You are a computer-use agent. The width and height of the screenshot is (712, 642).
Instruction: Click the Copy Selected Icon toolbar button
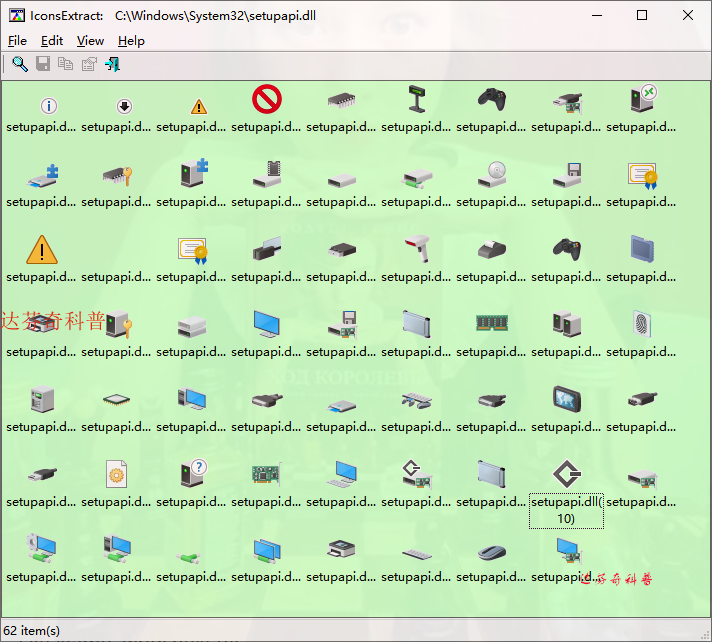point(65,64)
